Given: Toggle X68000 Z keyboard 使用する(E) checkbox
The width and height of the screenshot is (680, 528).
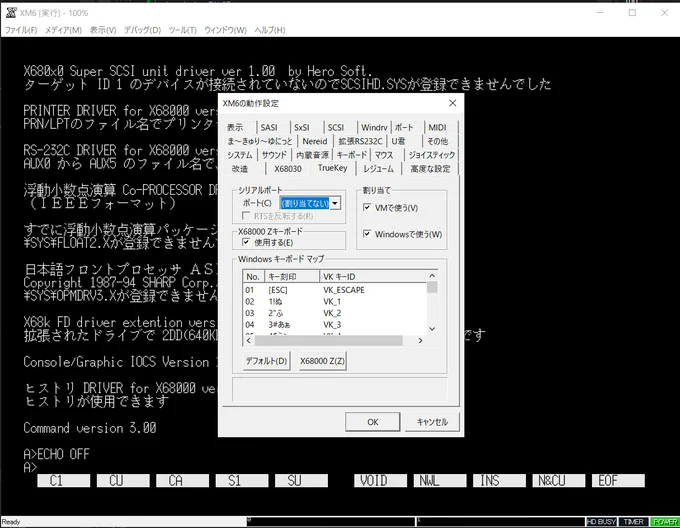Looking at the screenshot, I should (268, 243).
